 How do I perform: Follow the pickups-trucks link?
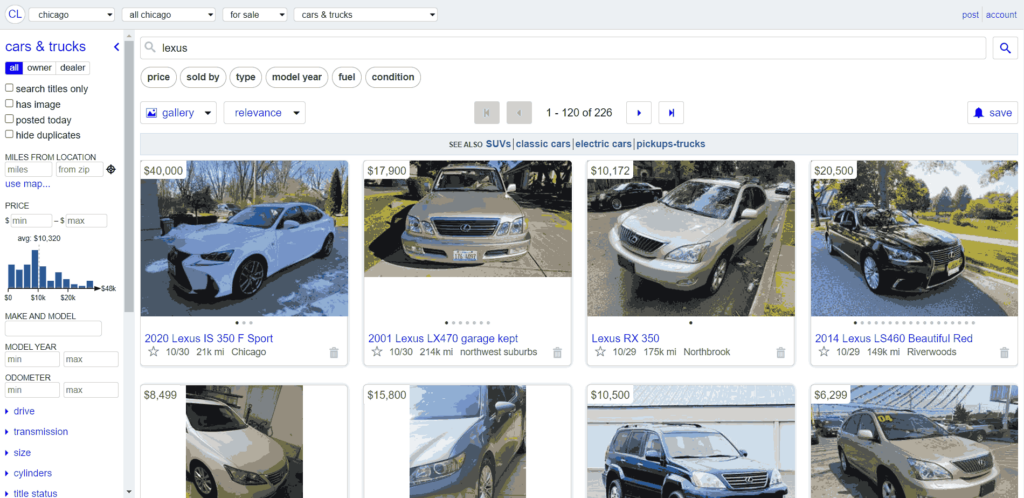click(671, 144)
